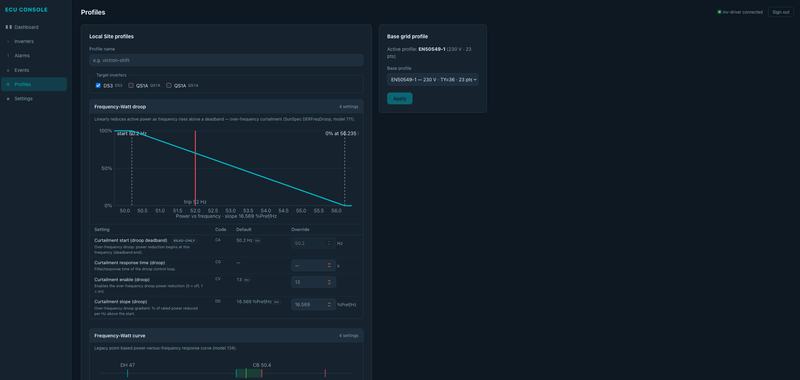Image resolution: width=800 pixels, height=380 pixels.
Task: Click the Local Site profiles heading
Action: (112, 37)
